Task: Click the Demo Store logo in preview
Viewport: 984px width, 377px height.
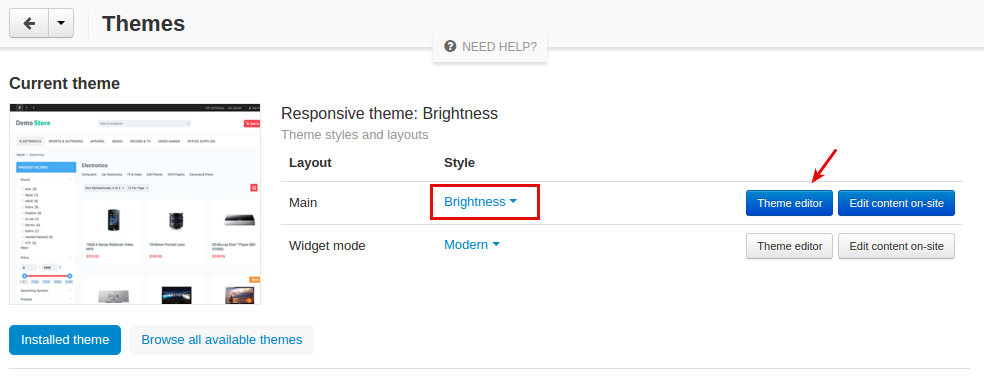Action: 33,123
